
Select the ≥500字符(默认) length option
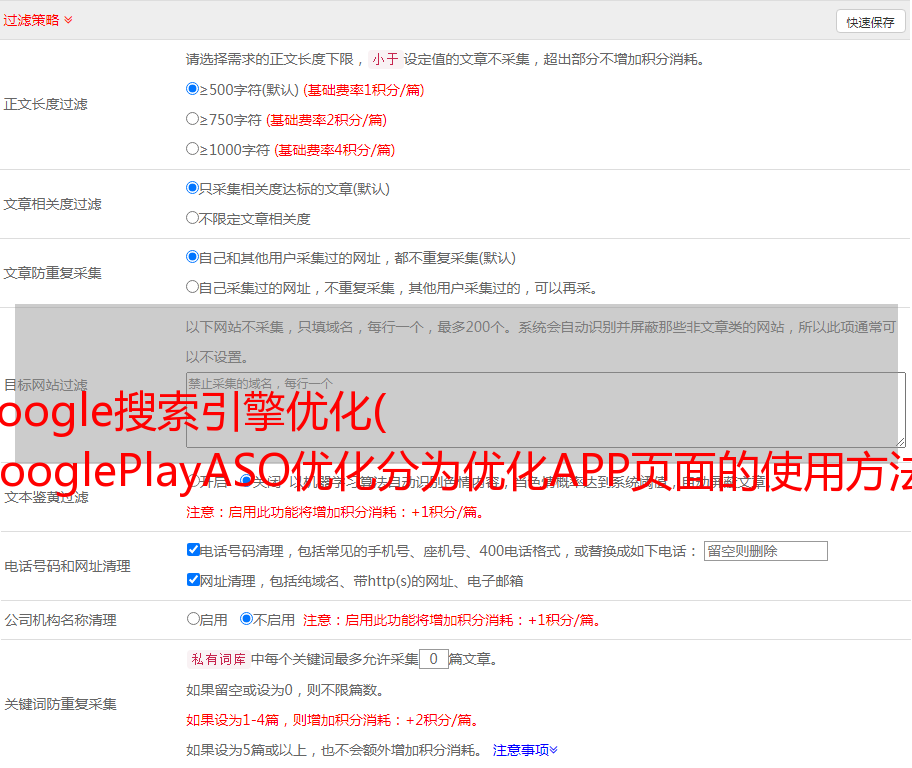click(x=193, y=89)
